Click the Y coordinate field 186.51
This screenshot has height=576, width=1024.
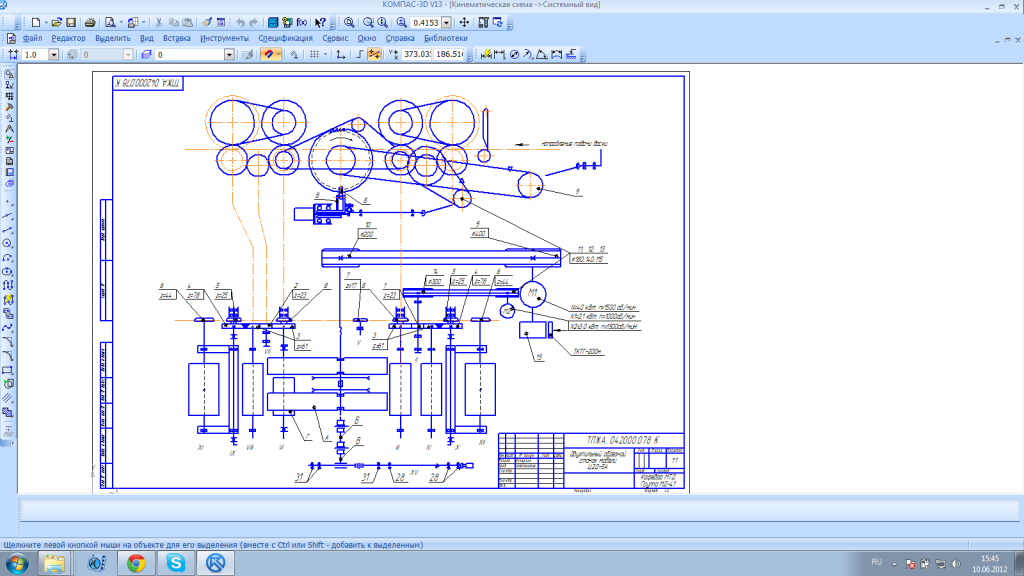pyautogui.click(x=449, y=55)
